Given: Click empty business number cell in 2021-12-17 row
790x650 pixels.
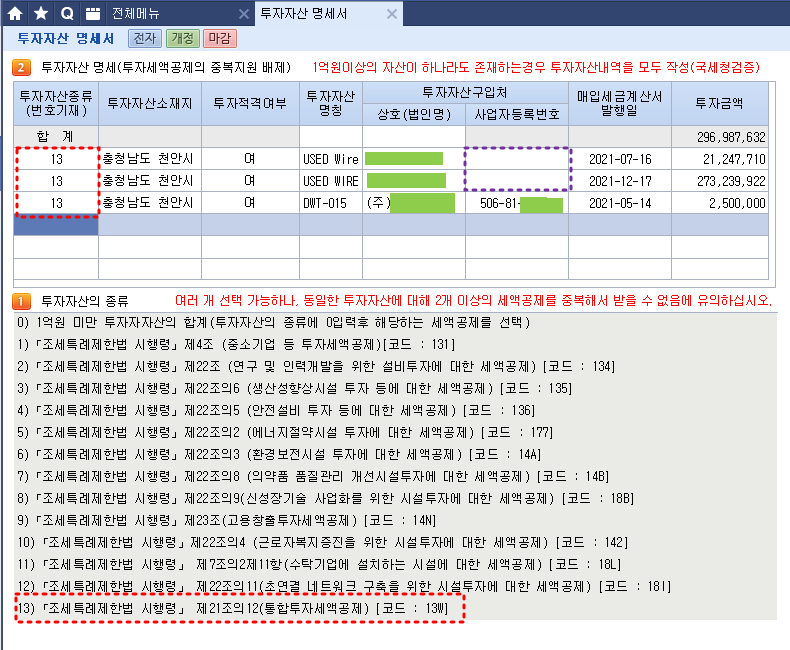Looking at the screenshot, I should coord(517,181).
